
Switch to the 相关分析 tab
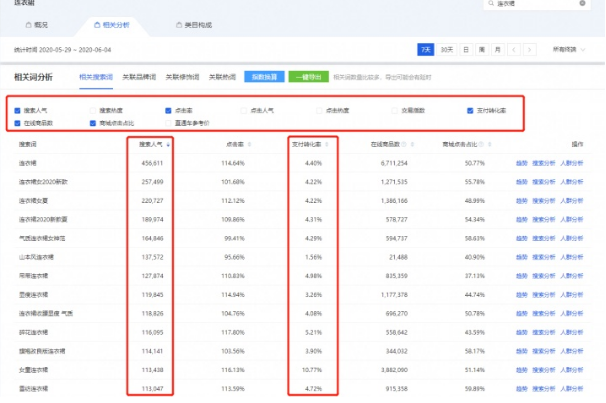[x=112, y=25]
